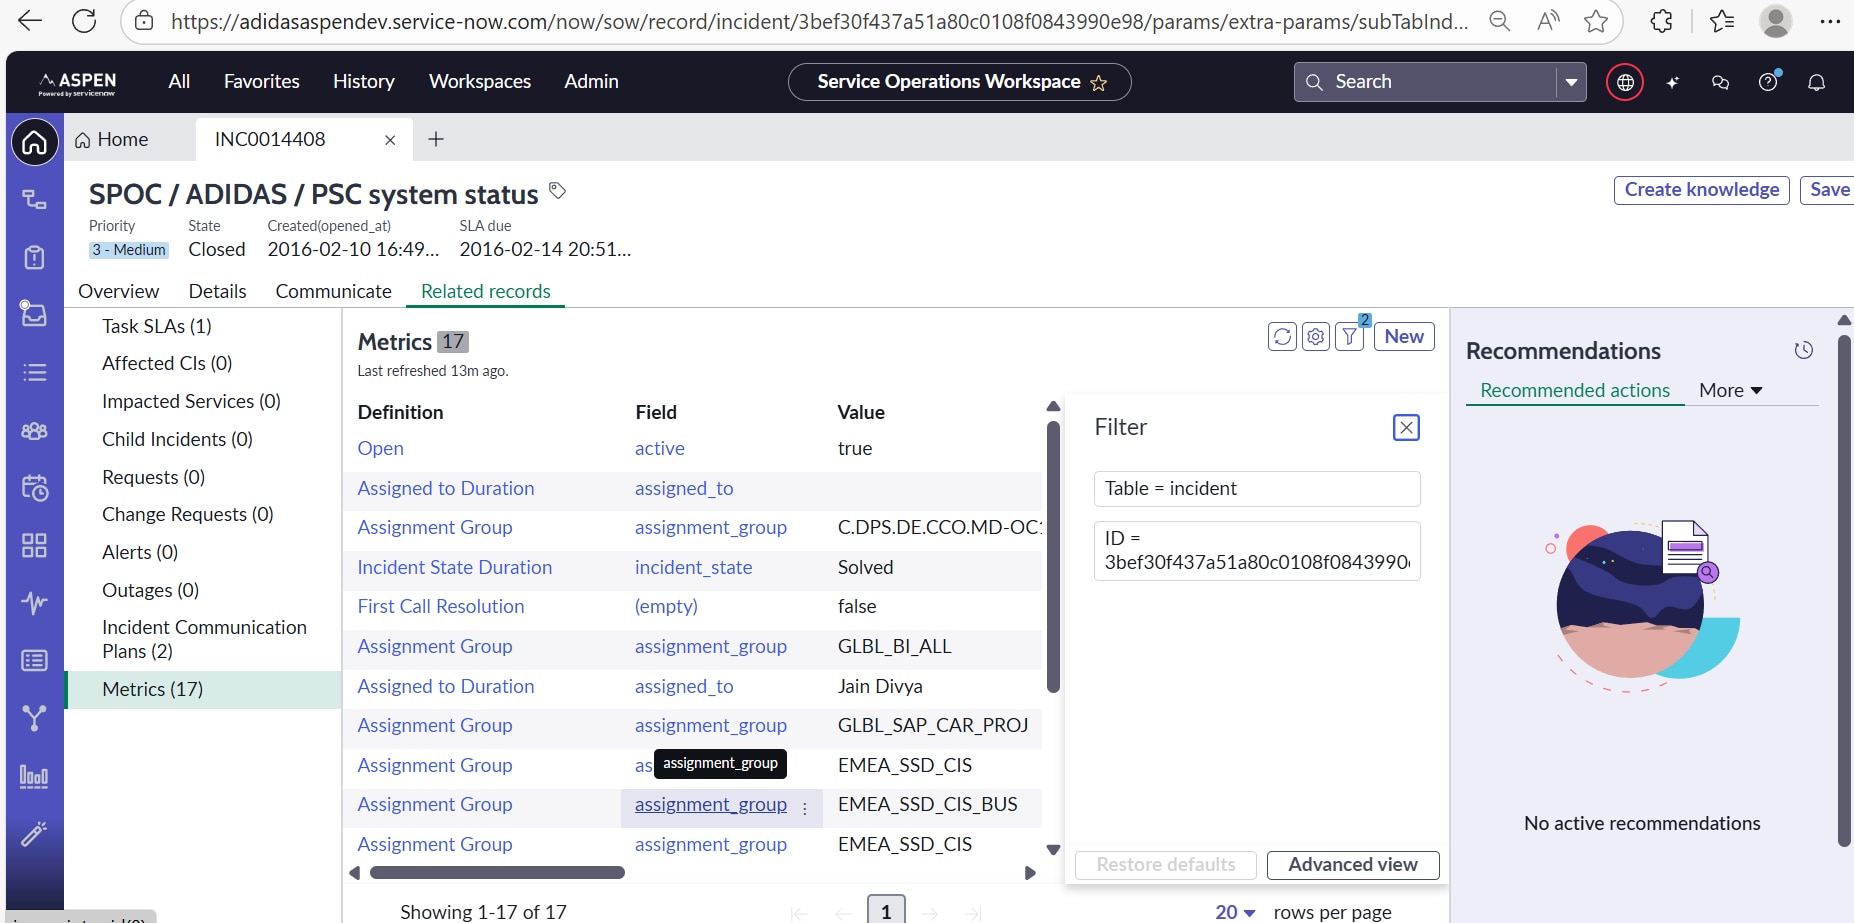Open the Workspaces menu

pyautogui.click(x=480, y=82)
